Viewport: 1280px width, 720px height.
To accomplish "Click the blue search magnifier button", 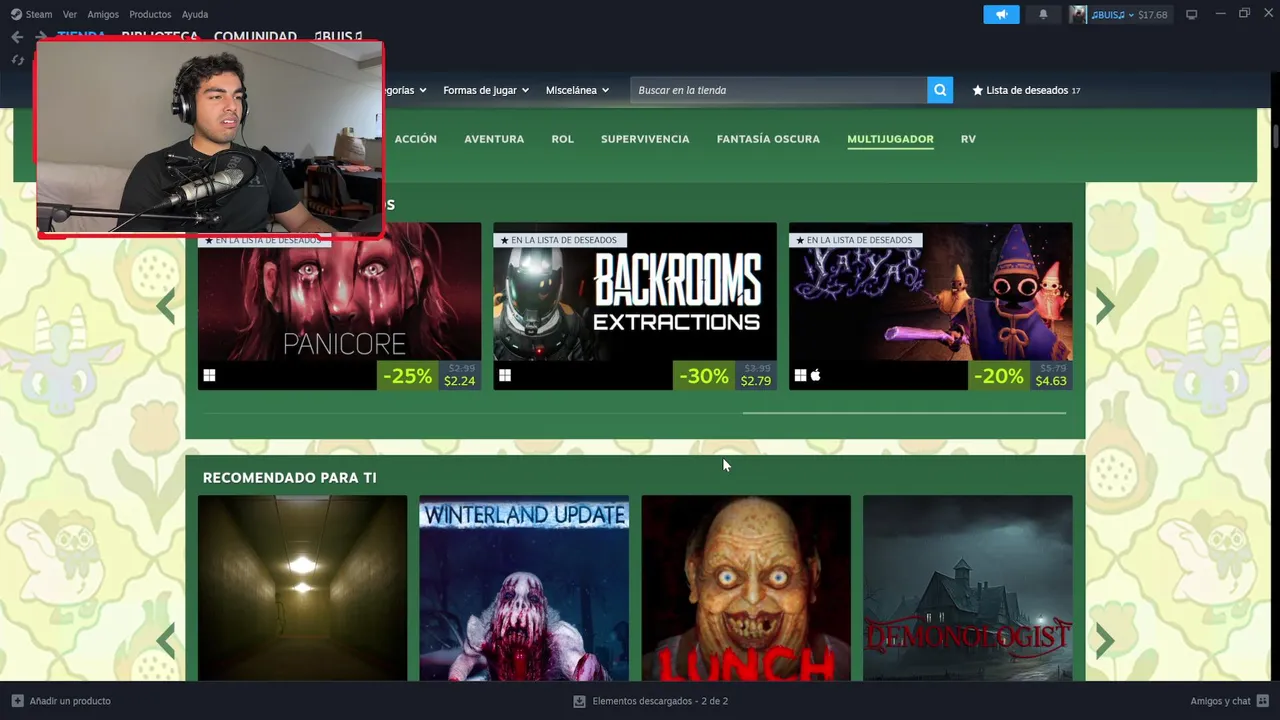I will [940, 90].
